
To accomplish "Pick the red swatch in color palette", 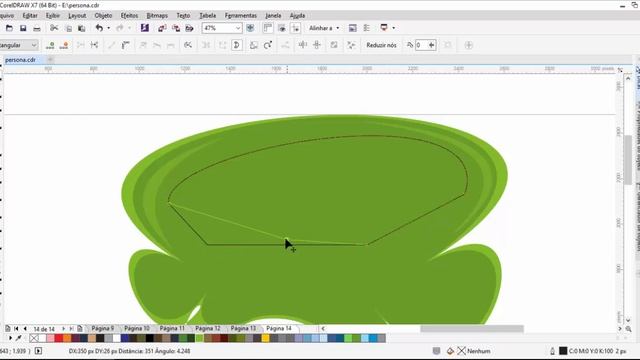I will 58,338.
